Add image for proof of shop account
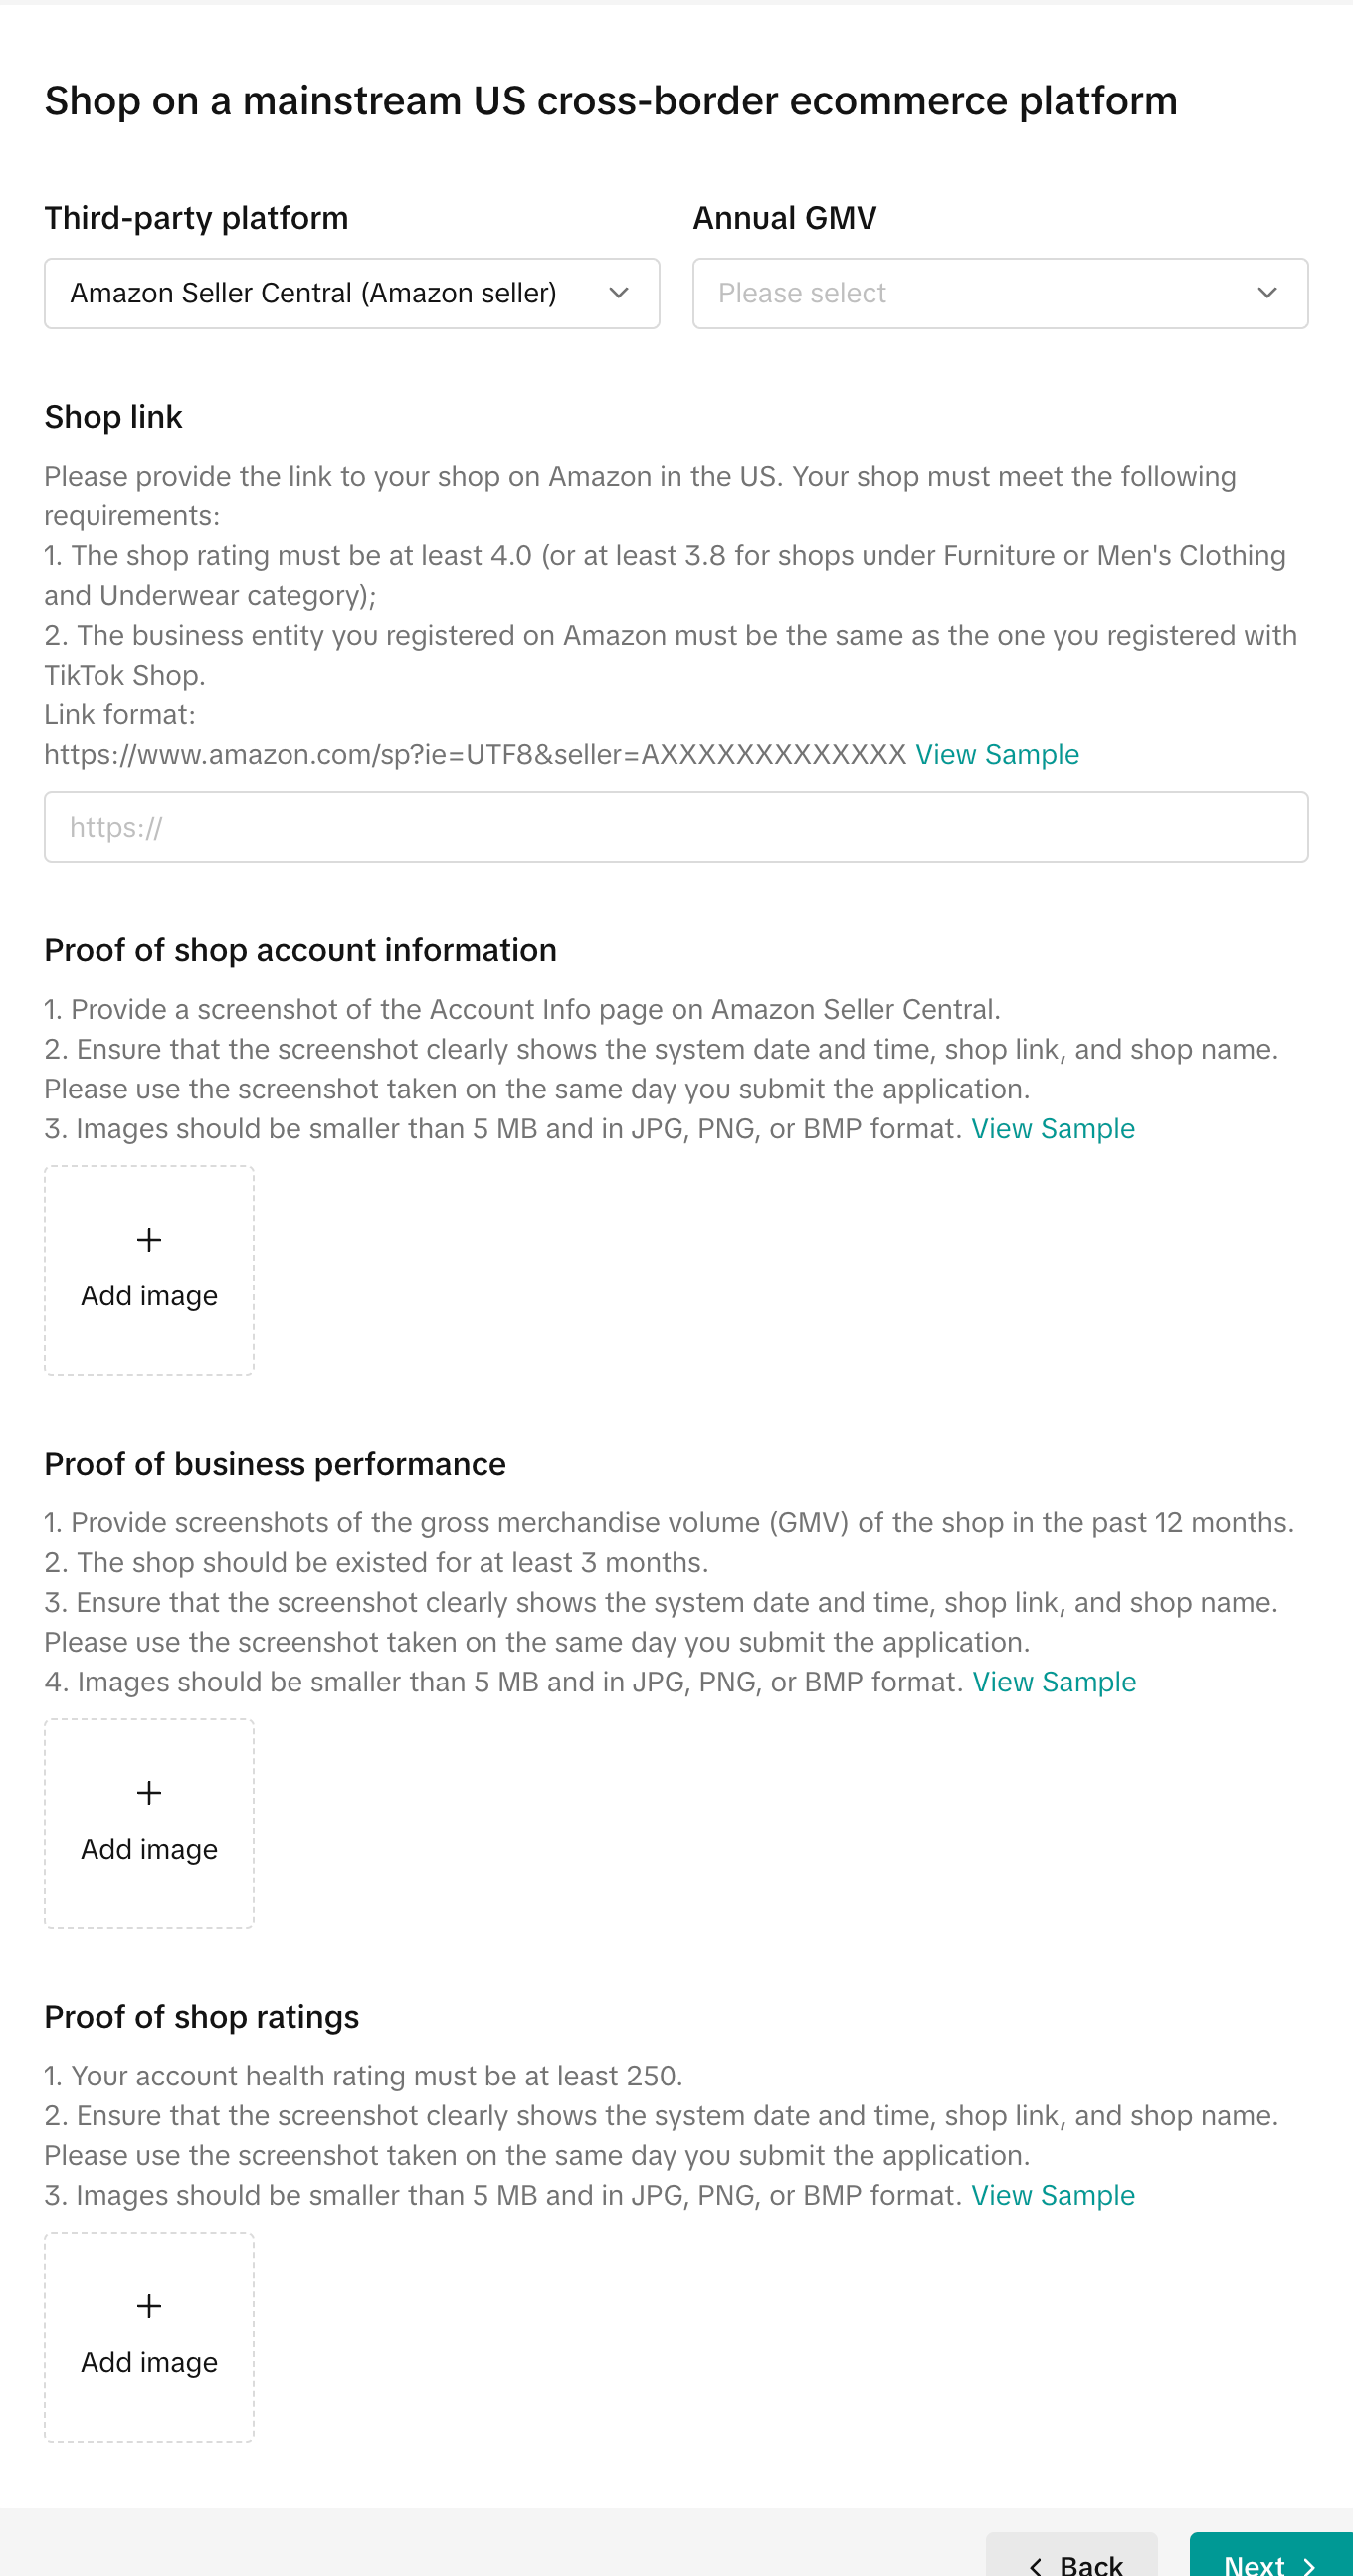The image size is (1353, 2576). pyautogui.click(x=149, y=1295)
